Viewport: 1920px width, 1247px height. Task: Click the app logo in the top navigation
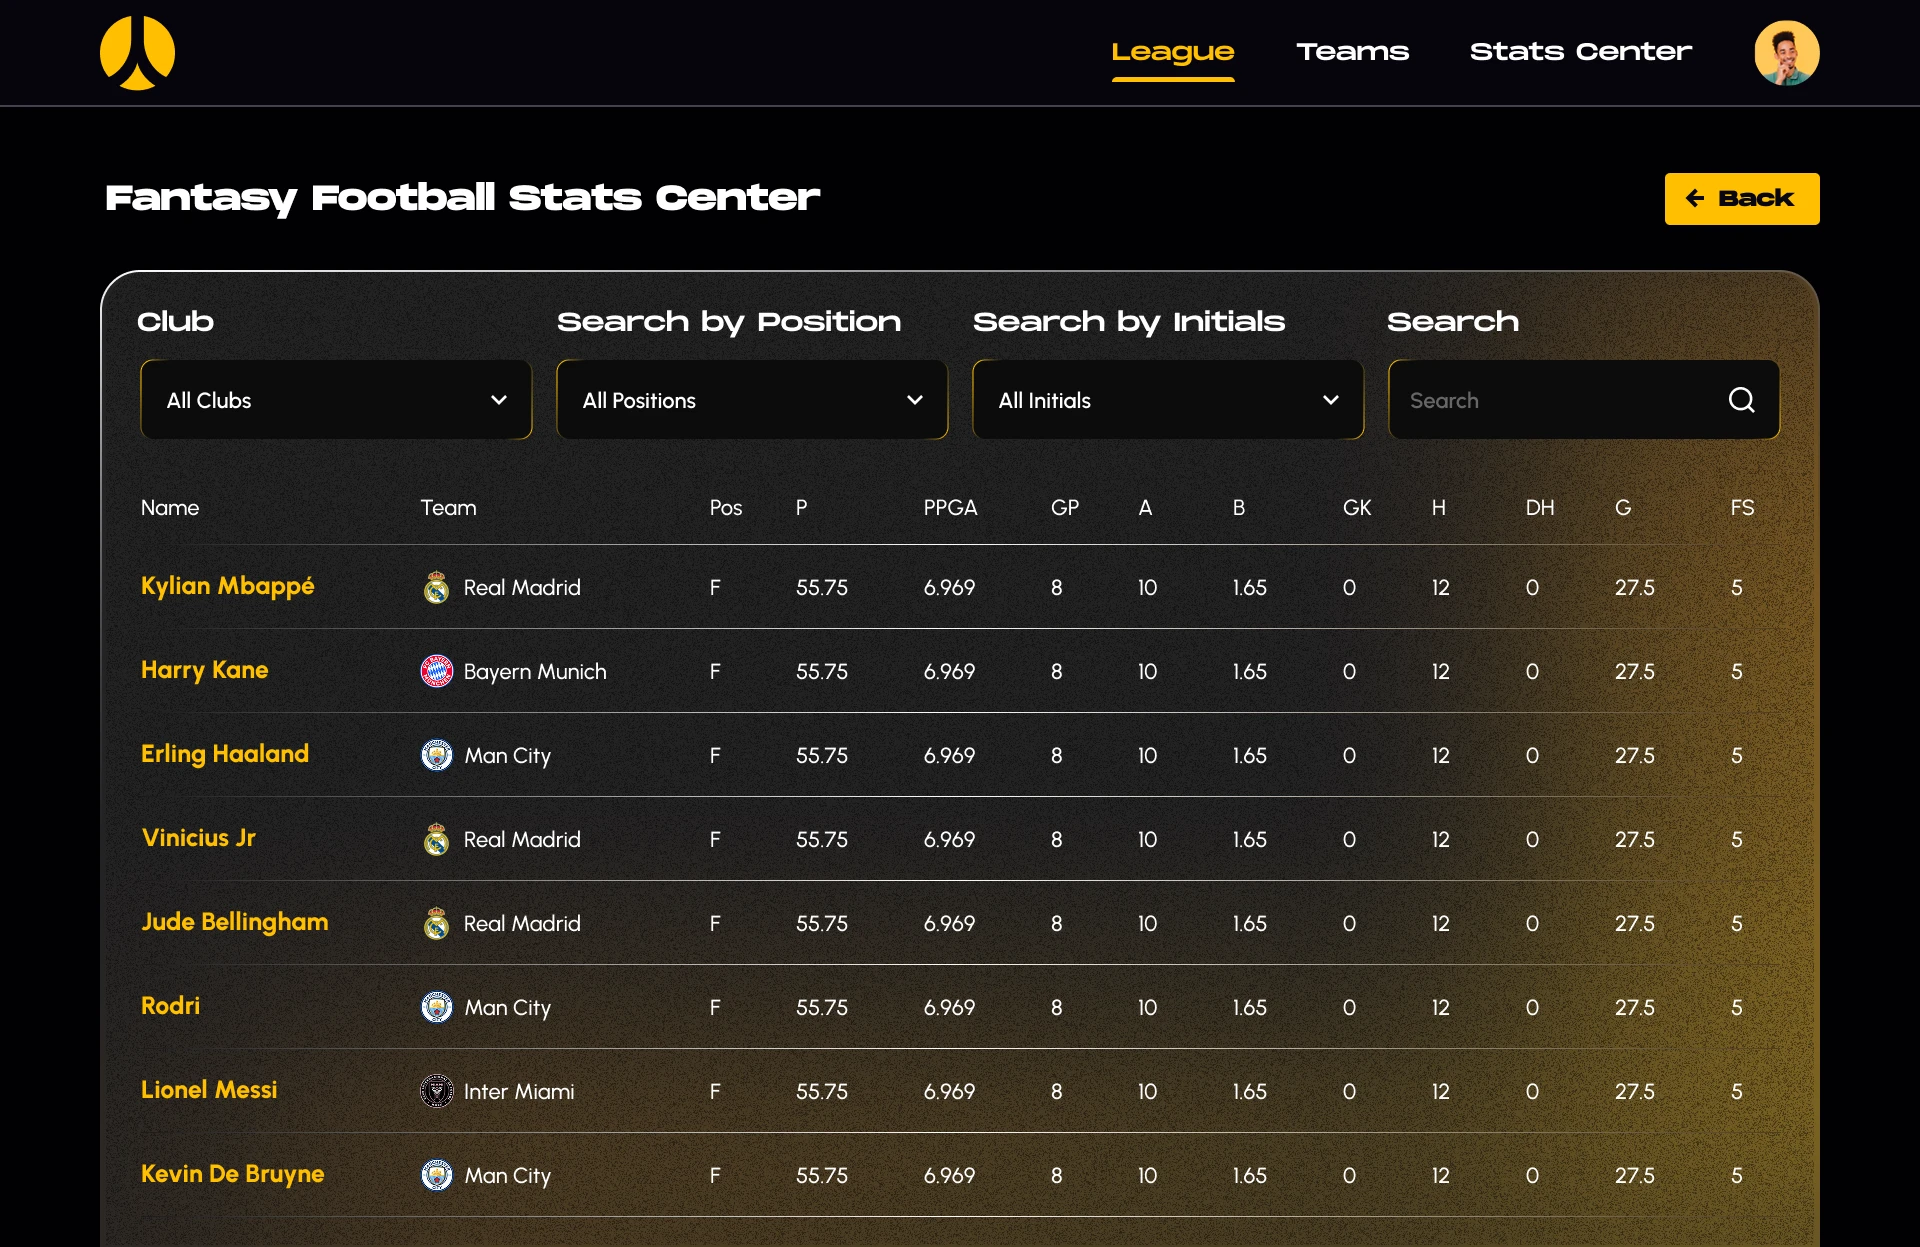[x=138, y=52]
